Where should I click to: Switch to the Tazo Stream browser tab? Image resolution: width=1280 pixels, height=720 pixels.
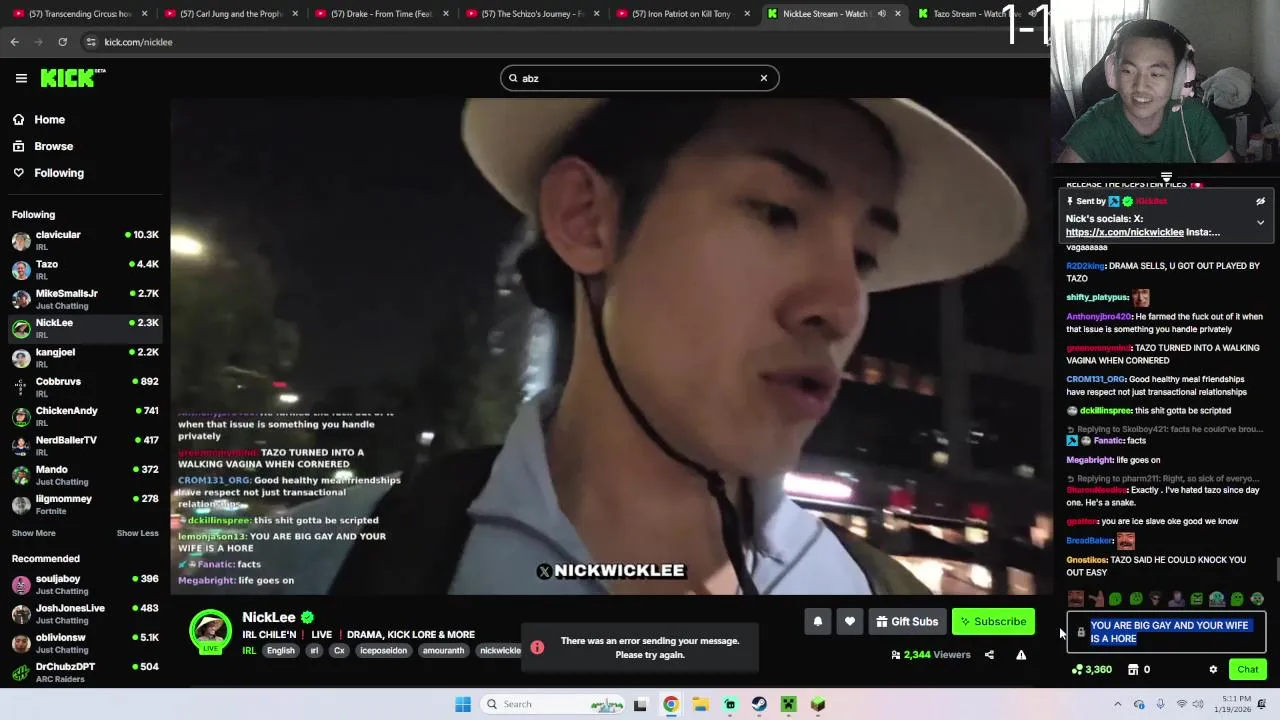tap(968, 14)
